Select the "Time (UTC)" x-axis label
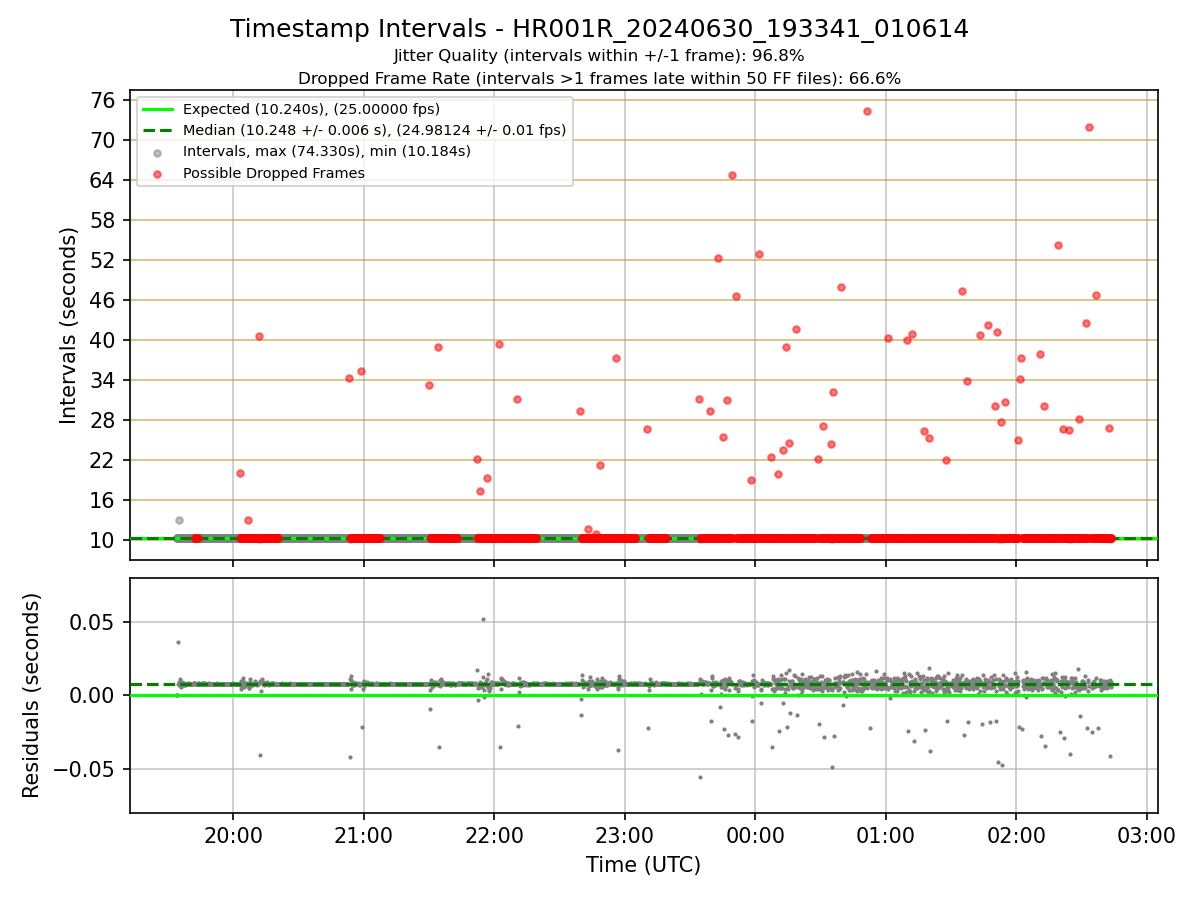The width and height of the screenshot is (1200, 900). point(643,865)
